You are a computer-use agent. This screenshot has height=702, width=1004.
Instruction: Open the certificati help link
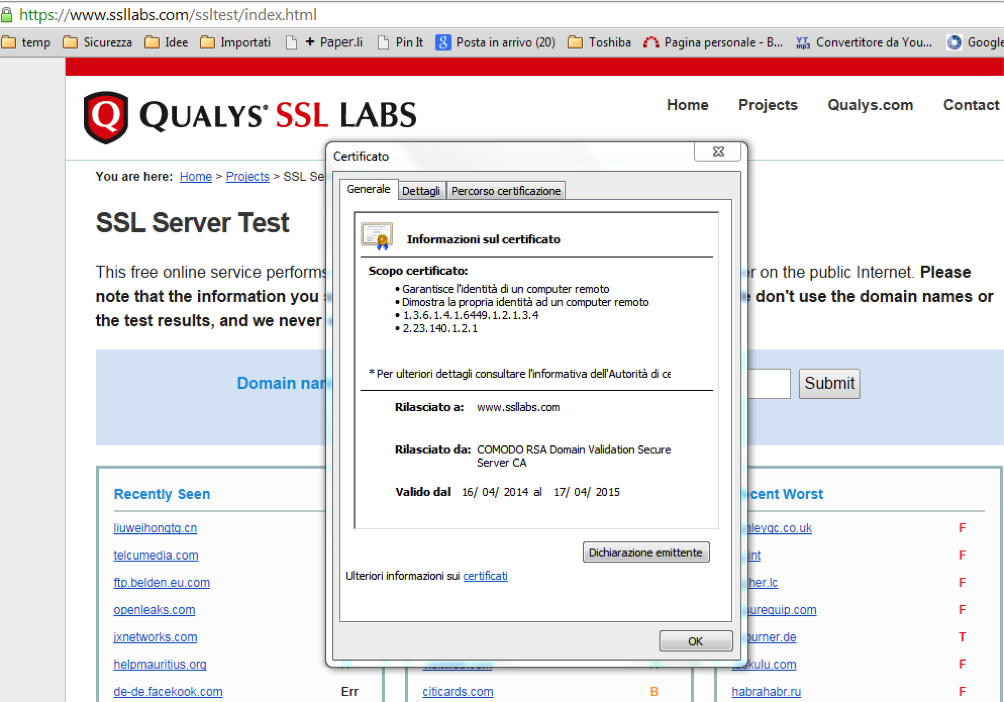tap(485, 576)
